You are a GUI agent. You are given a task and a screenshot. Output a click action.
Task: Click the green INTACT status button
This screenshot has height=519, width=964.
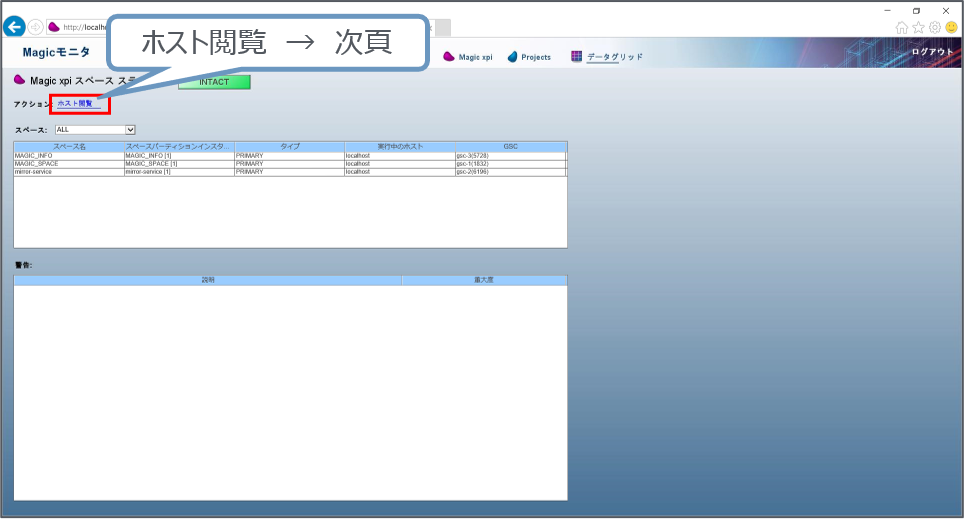(x=214, y=82)
